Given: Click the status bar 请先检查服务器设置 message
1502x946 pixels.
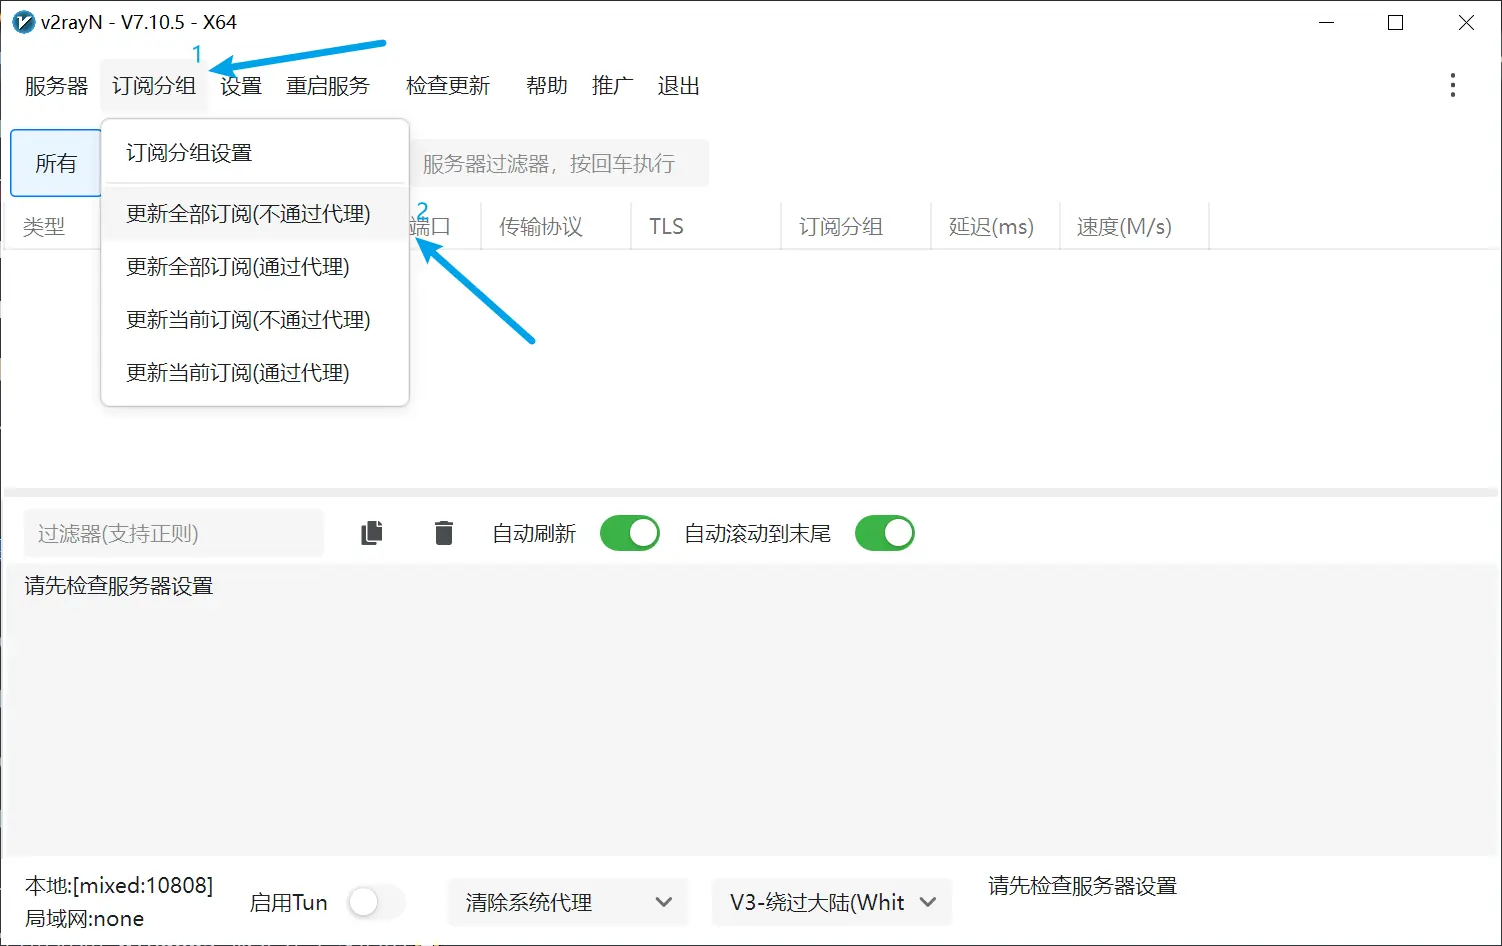Looking at the screenshot, I should (x=1083, y=885).
